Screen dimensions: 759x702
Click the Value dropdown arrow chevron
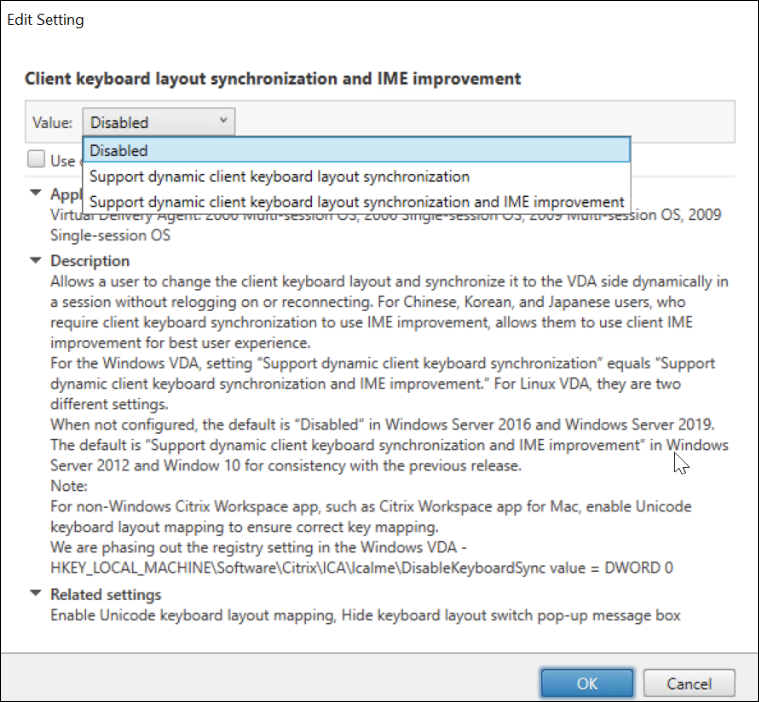click(x=221, y=122)
